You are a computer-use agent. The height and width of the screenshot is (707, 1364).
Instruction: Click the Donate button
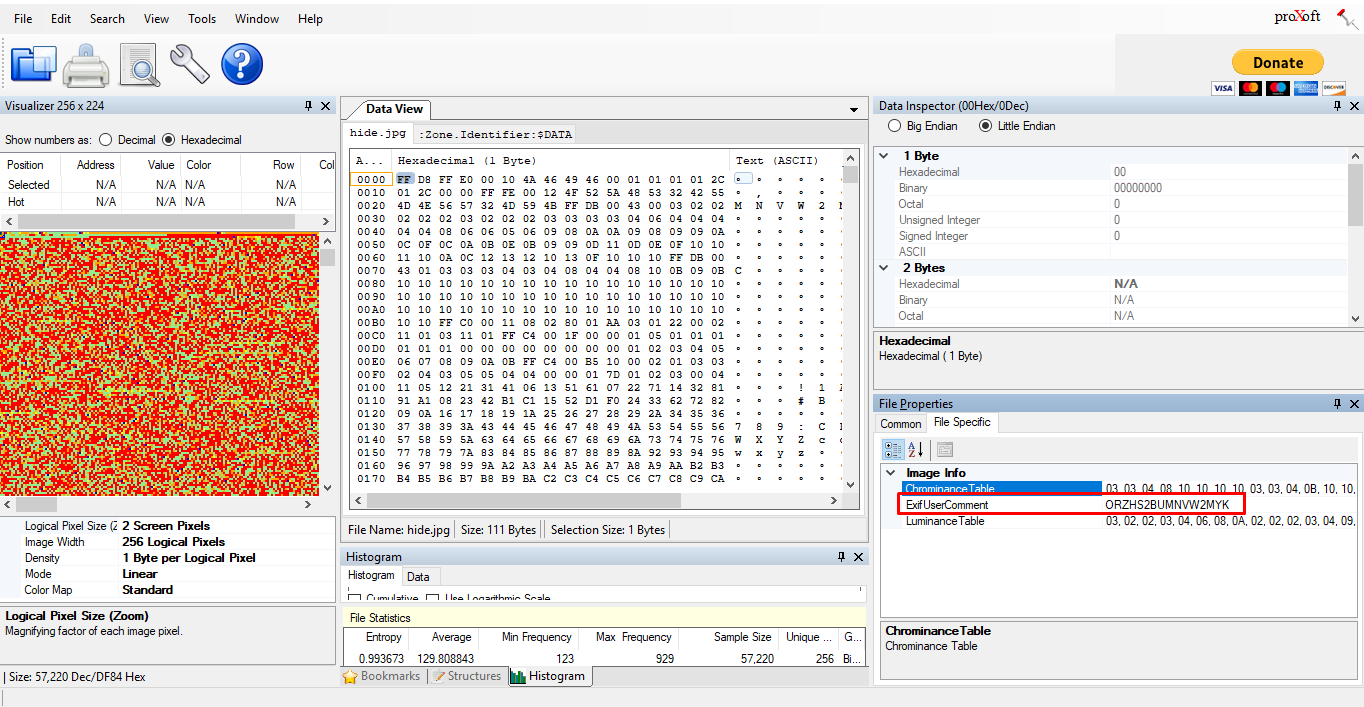[1277, 62]
